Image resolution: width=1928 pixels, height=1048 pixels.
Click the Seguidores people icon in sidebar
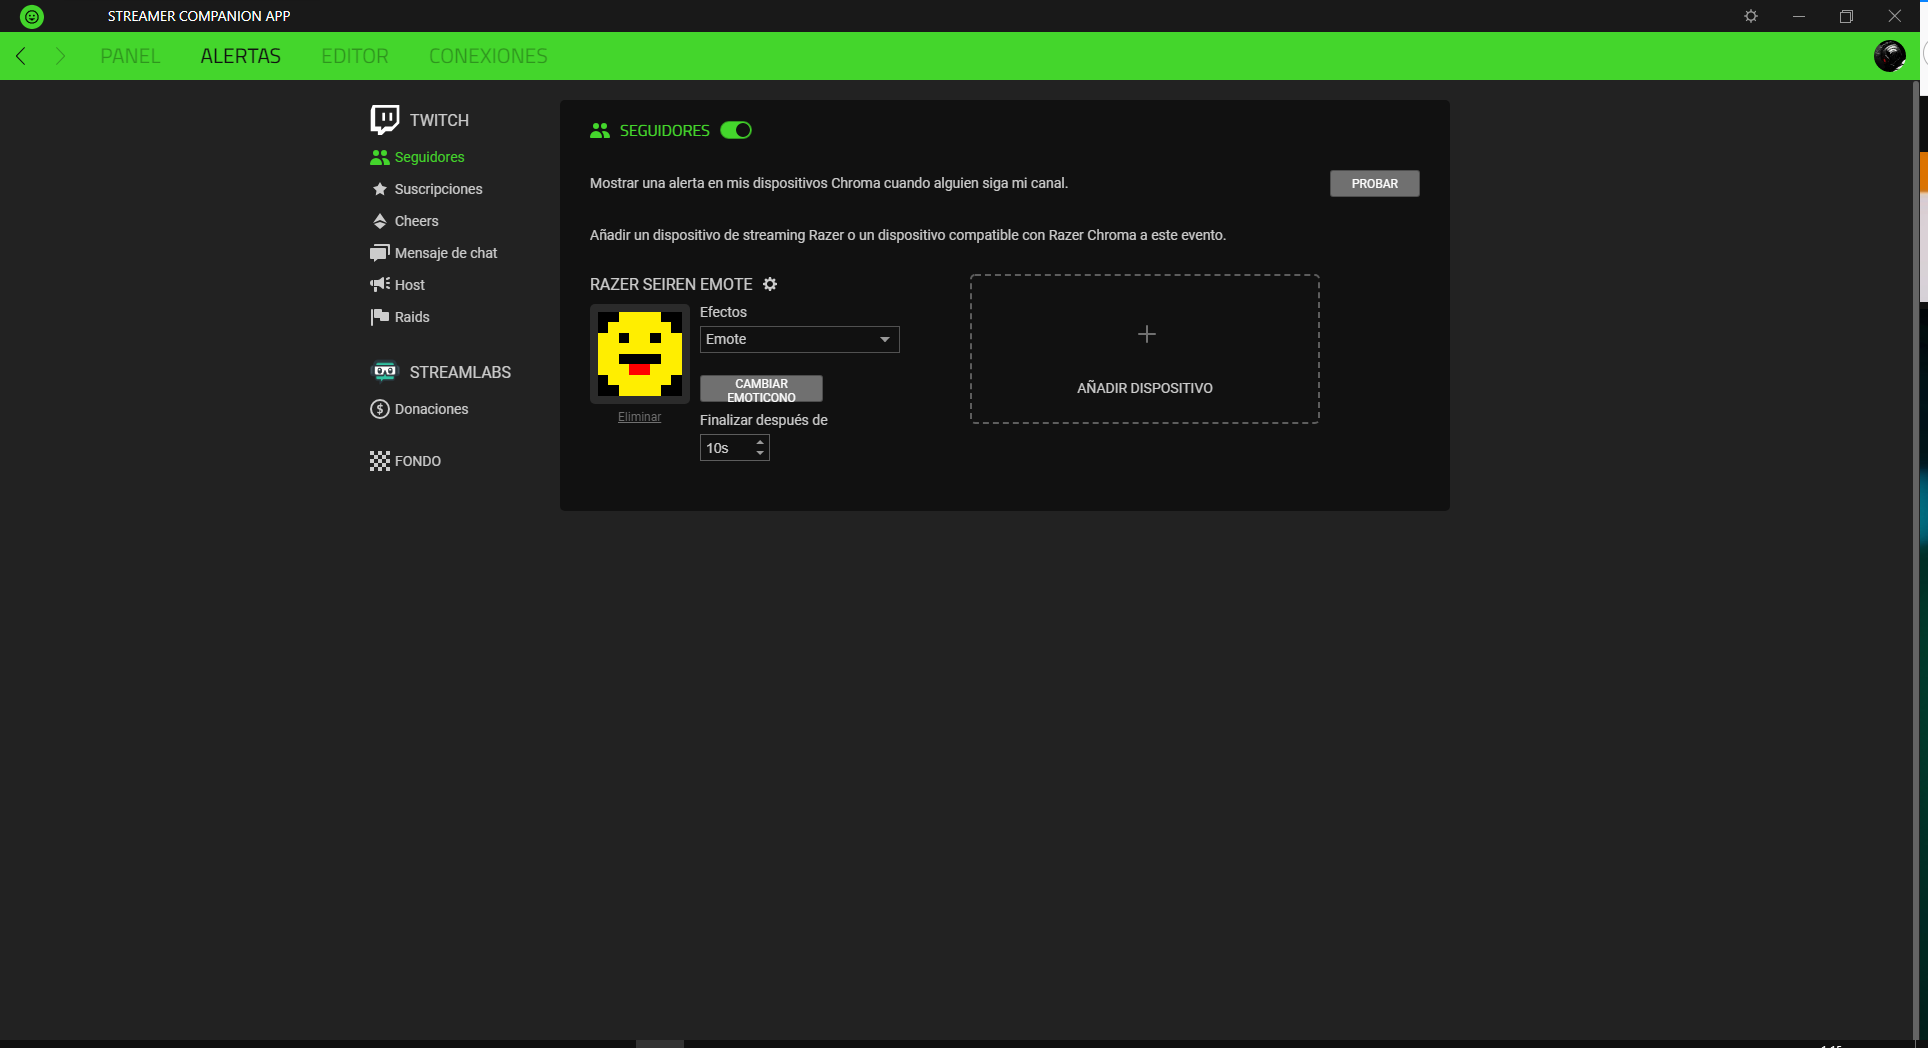coord(380,157)
